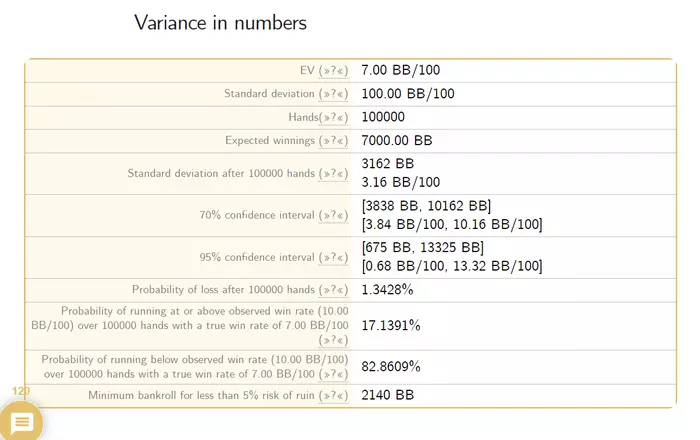
Task: Open Standard deviation help tooltip link
Action: coord(333,94)
